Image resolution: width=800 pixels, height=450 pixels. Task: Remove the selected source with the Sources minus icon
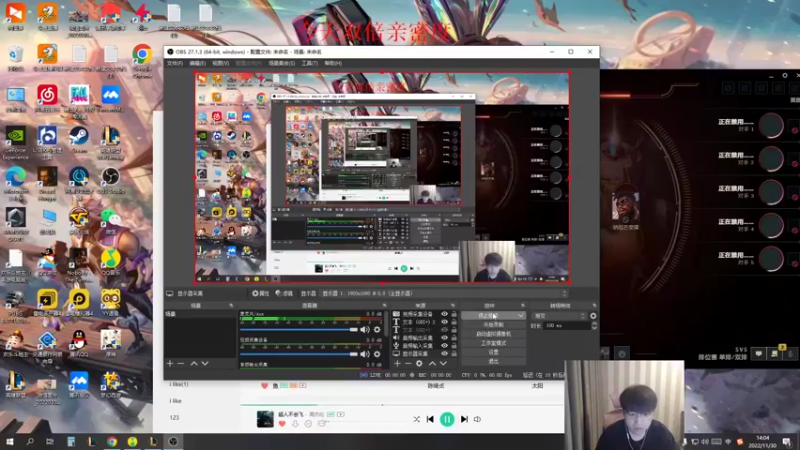click(x=408, y=363)
